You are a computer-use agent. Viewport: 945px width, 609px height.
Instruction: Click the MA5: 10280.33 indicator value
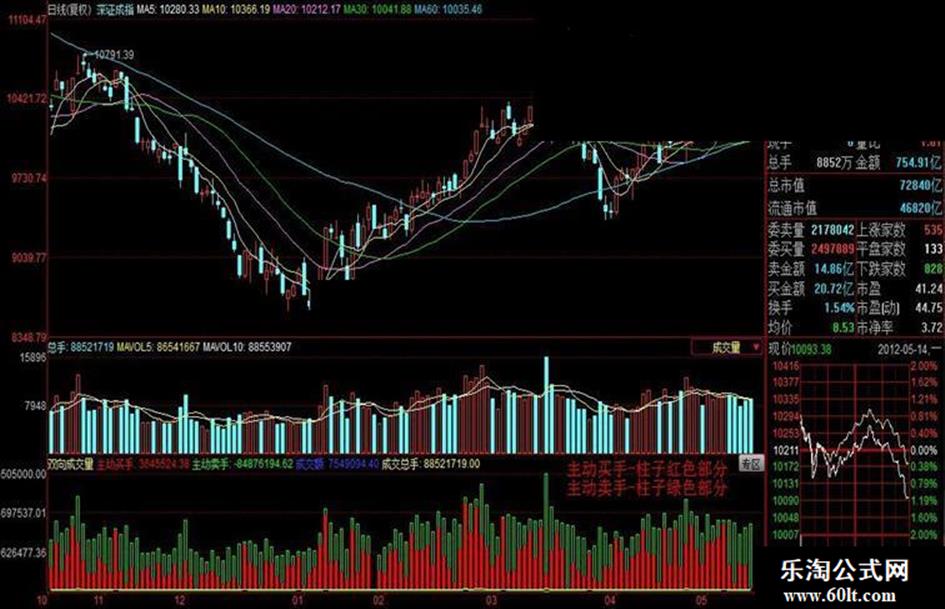click(168, 9)
